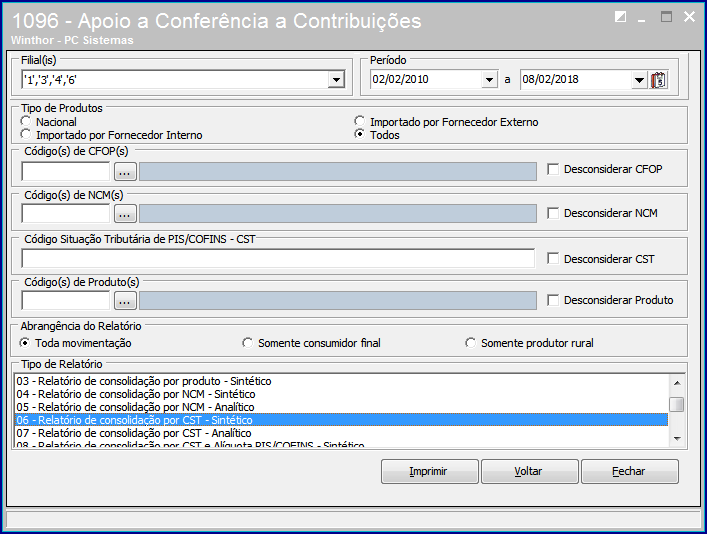Viewport: 707px width, 534px height.
Task: Click the NCM code input field
Action: (66, 213)
